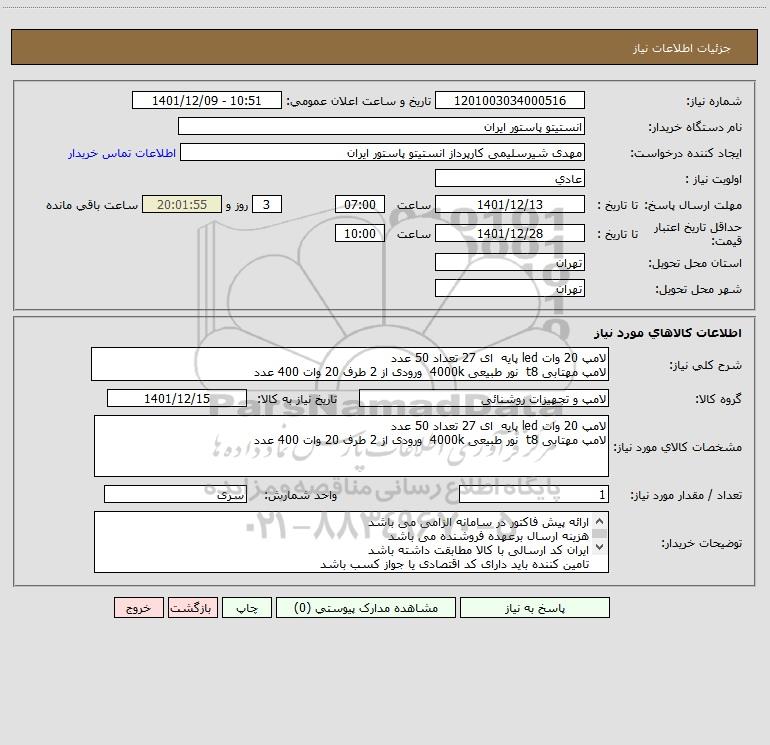Screen dimensions: 770x745
Task: Click response deadline date 1401/12/13
Action: (x=510, y=204)
